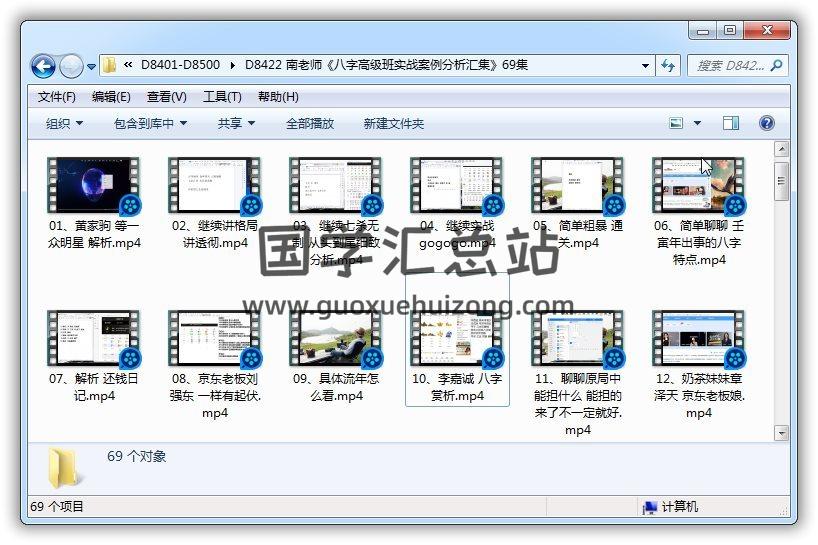
Task: Select video thumbnail 06、简单聊聊 壬寅年
Action: pos(699,186)
